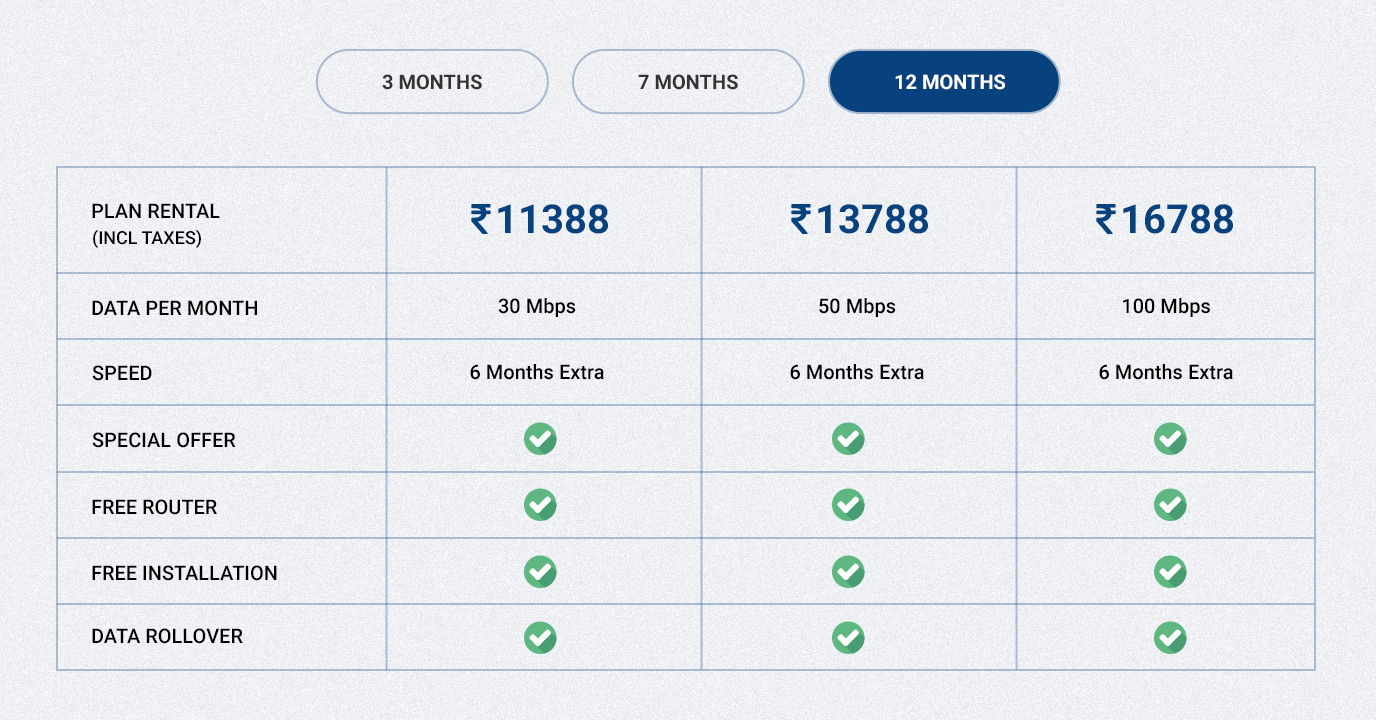This screenshot has width=1376, height=720.
Task: Click Special Offer checkmark for ₹16788 plan
Action: 1170,439
